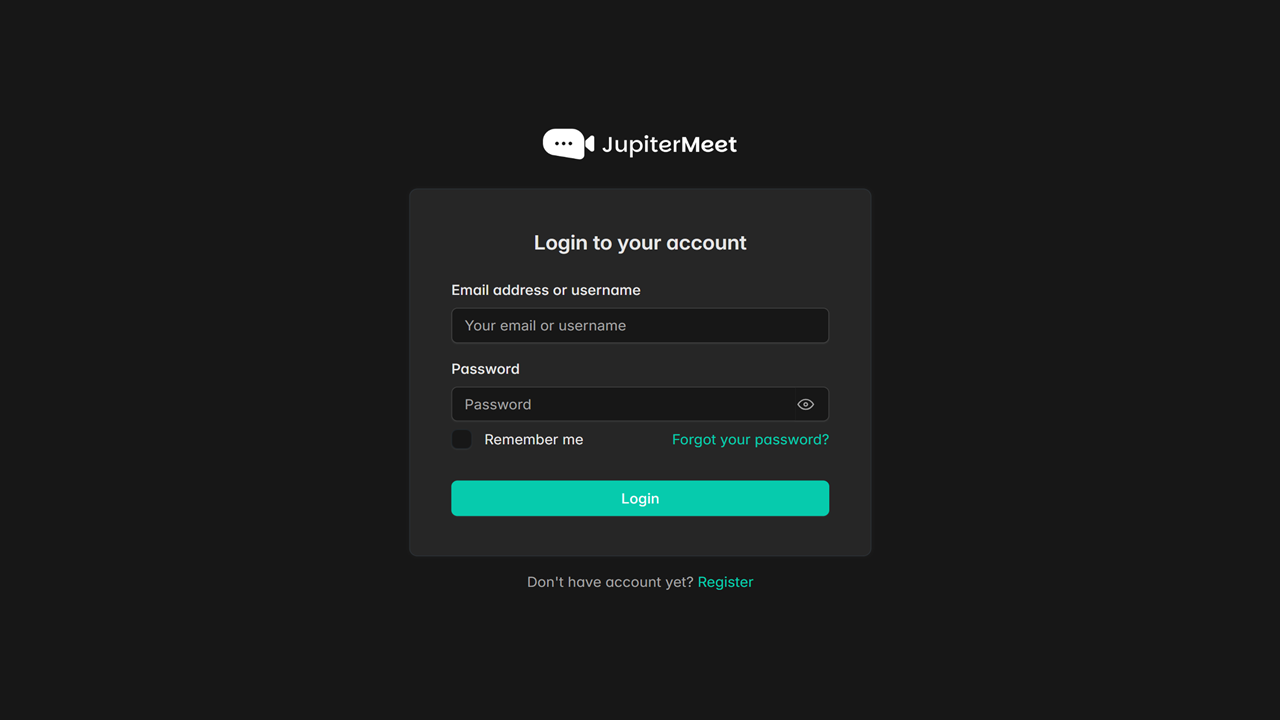The image size is (1280, 720).
Task: Click the 'Login to your account' heading
Action: pyautogui.click(x=640, y=243)
